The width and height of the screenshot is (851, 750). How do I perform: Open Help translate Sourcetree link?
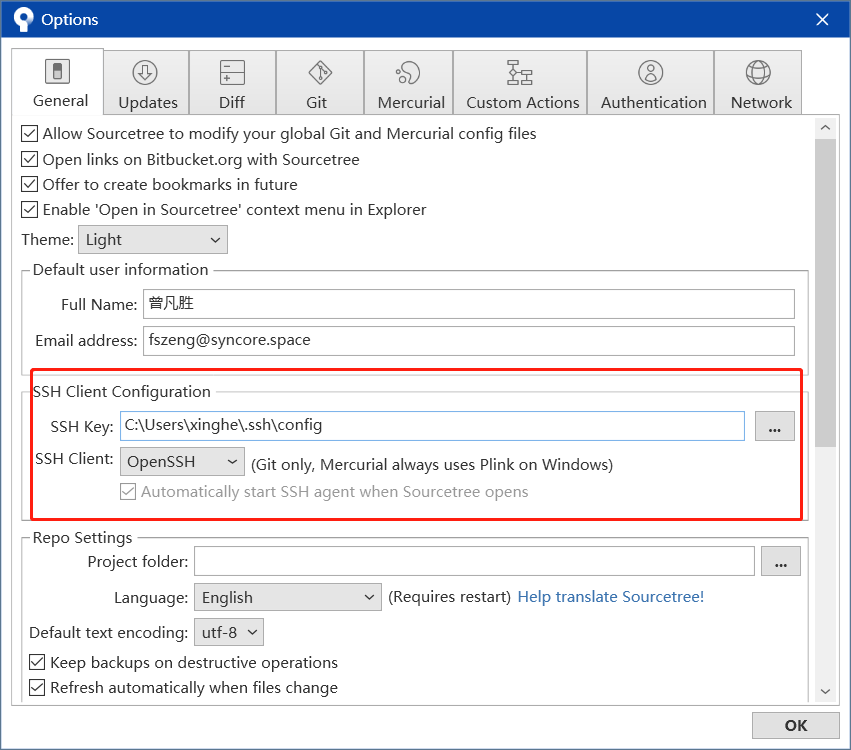point(611,596)
